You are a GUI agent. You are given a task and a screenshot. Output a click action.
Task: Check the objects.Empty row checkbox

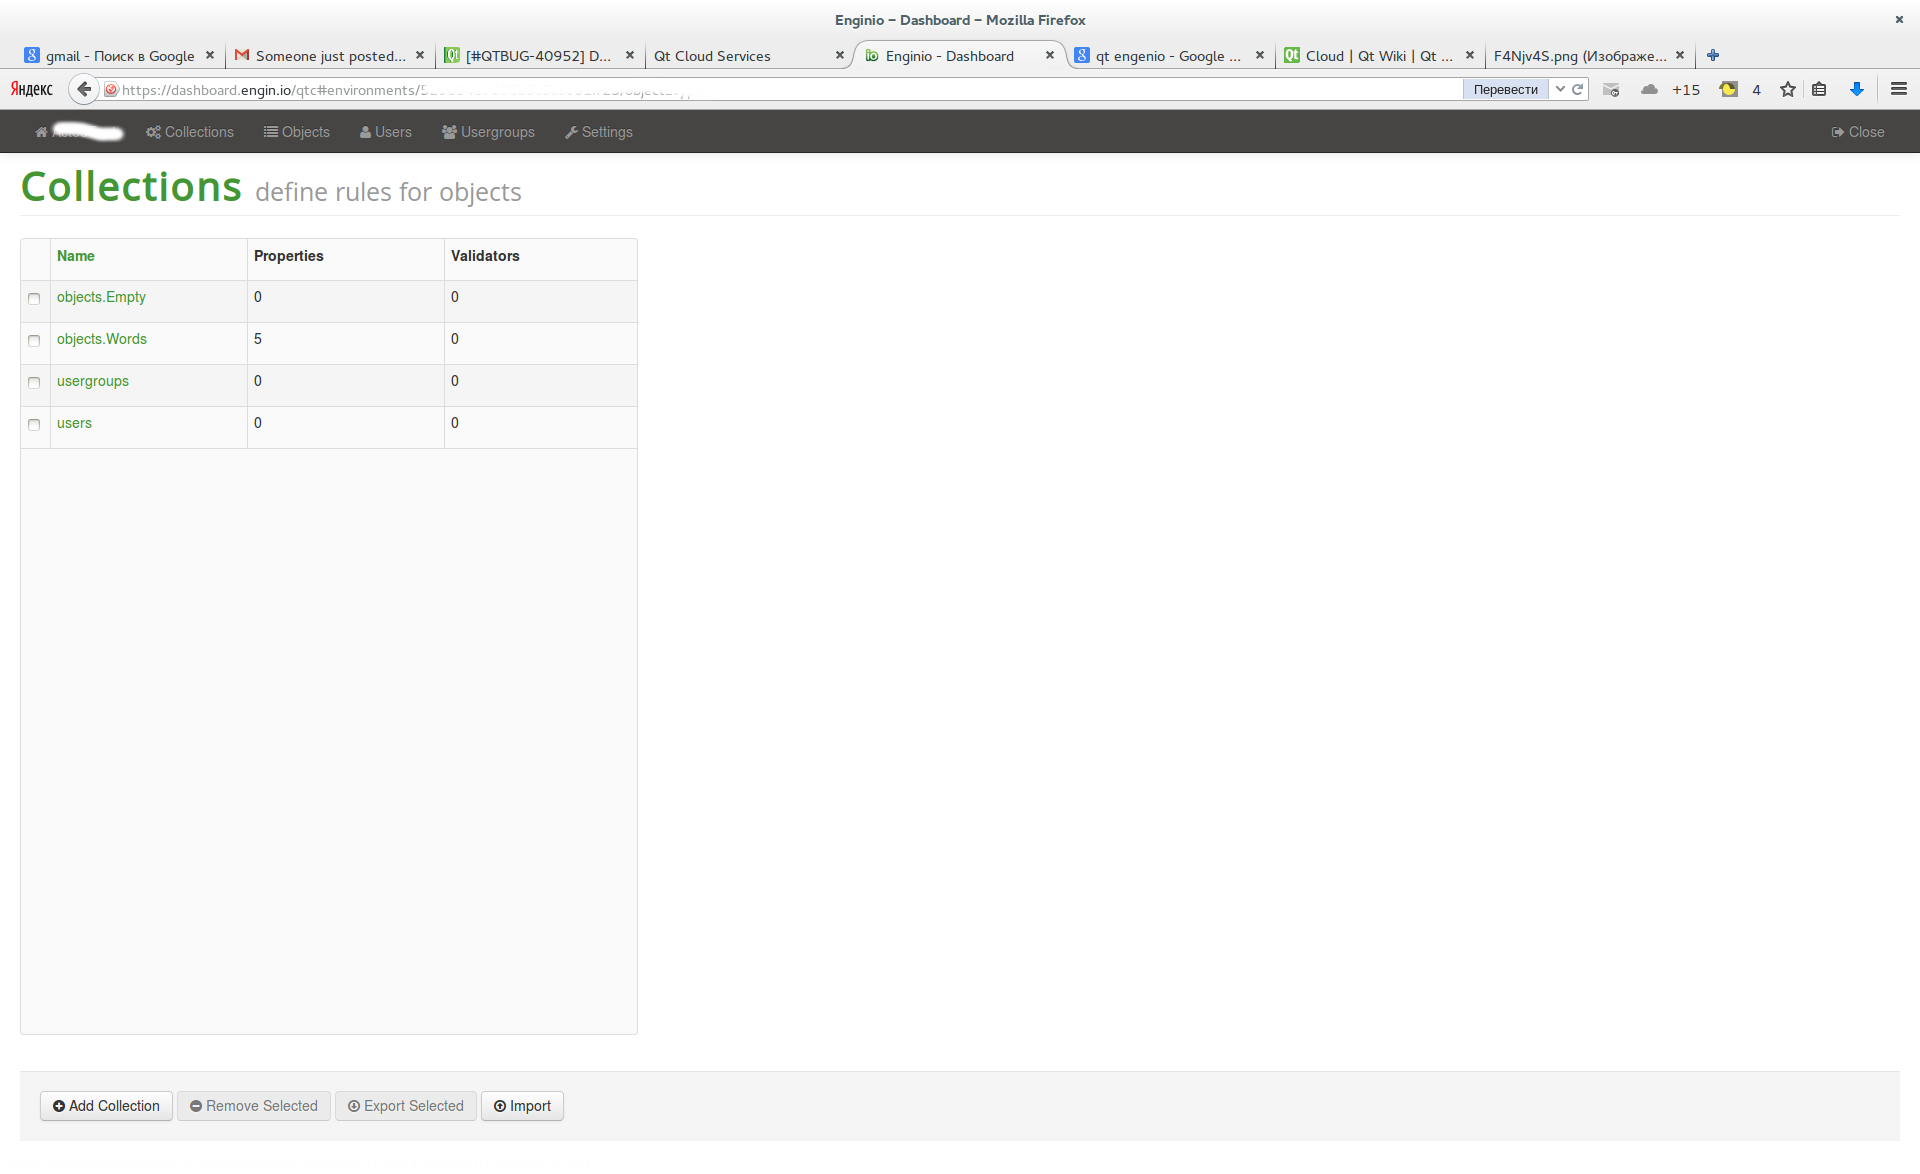(x=34, y=299)
